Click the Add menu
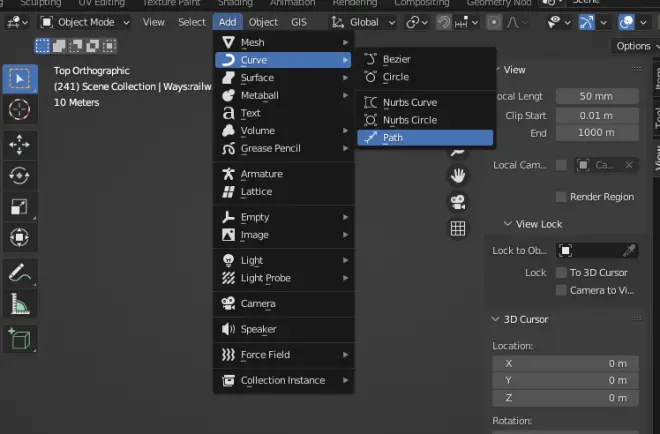The height and width of the screenshot is (434, 660). (x=227, y=22)
